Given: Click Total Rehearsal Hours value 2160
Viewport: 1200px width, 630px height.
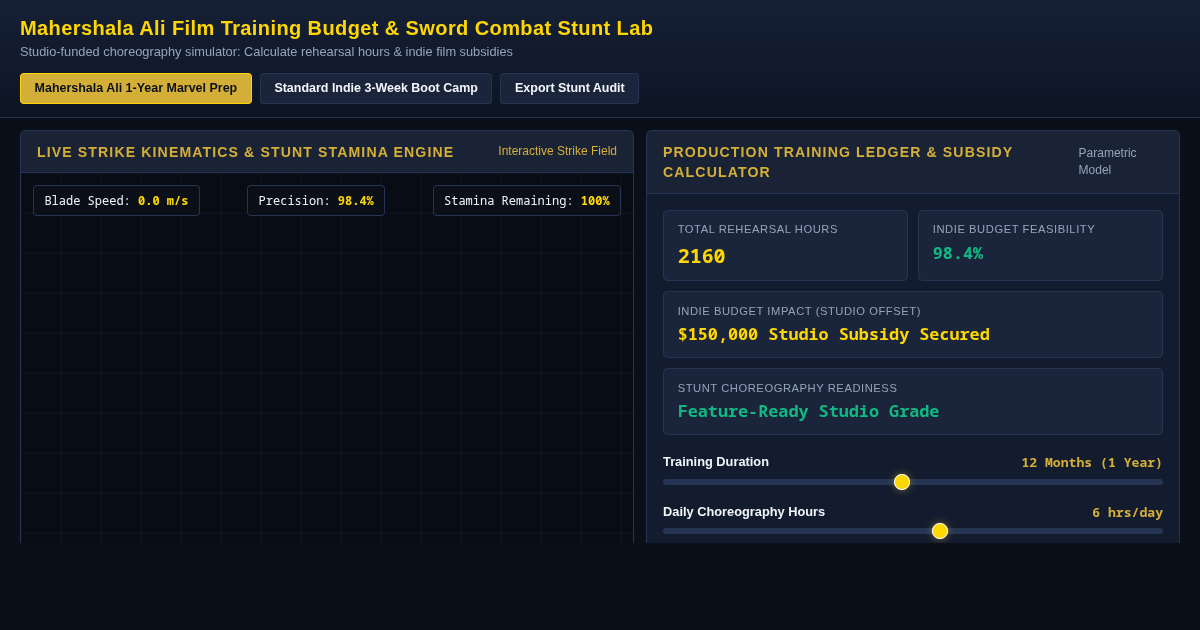Looking at the screenshot, I should [702, 256].
